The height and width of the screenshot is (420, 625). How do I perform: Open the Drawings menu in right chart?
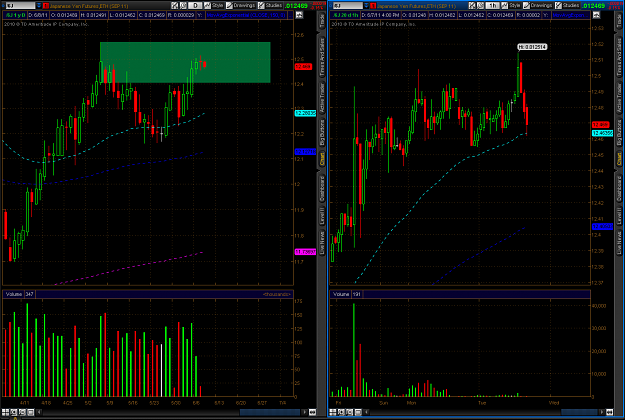pos(541,6)
